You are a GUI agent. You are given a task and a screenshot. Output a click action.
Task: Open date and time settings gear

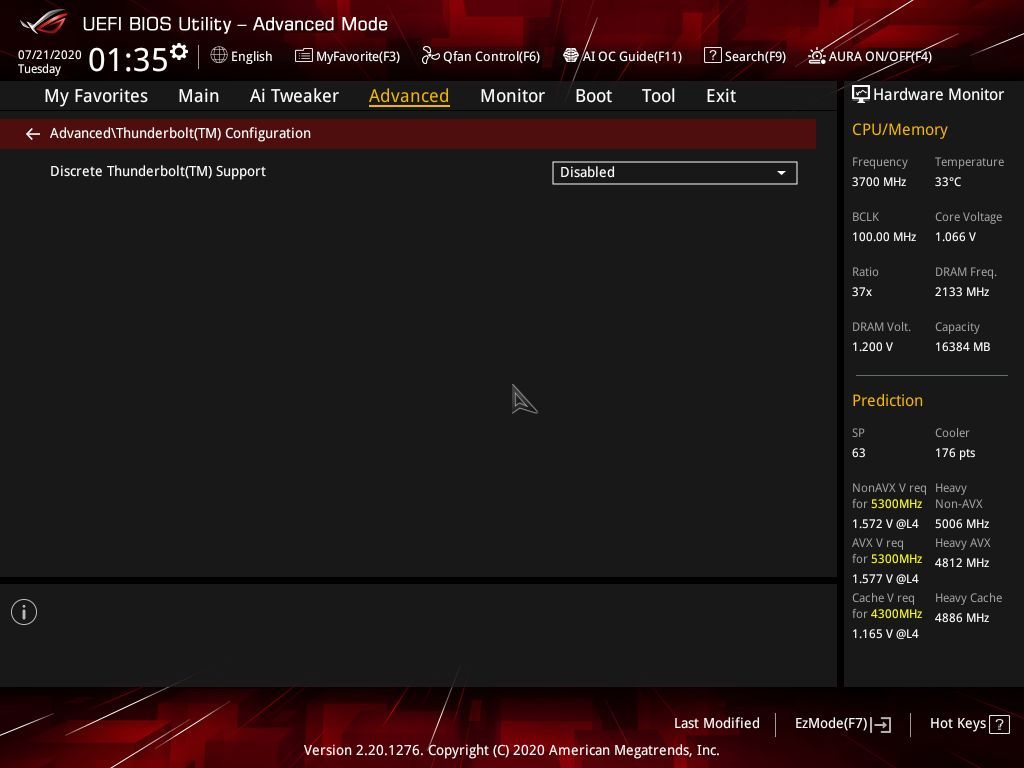[179, 52]
